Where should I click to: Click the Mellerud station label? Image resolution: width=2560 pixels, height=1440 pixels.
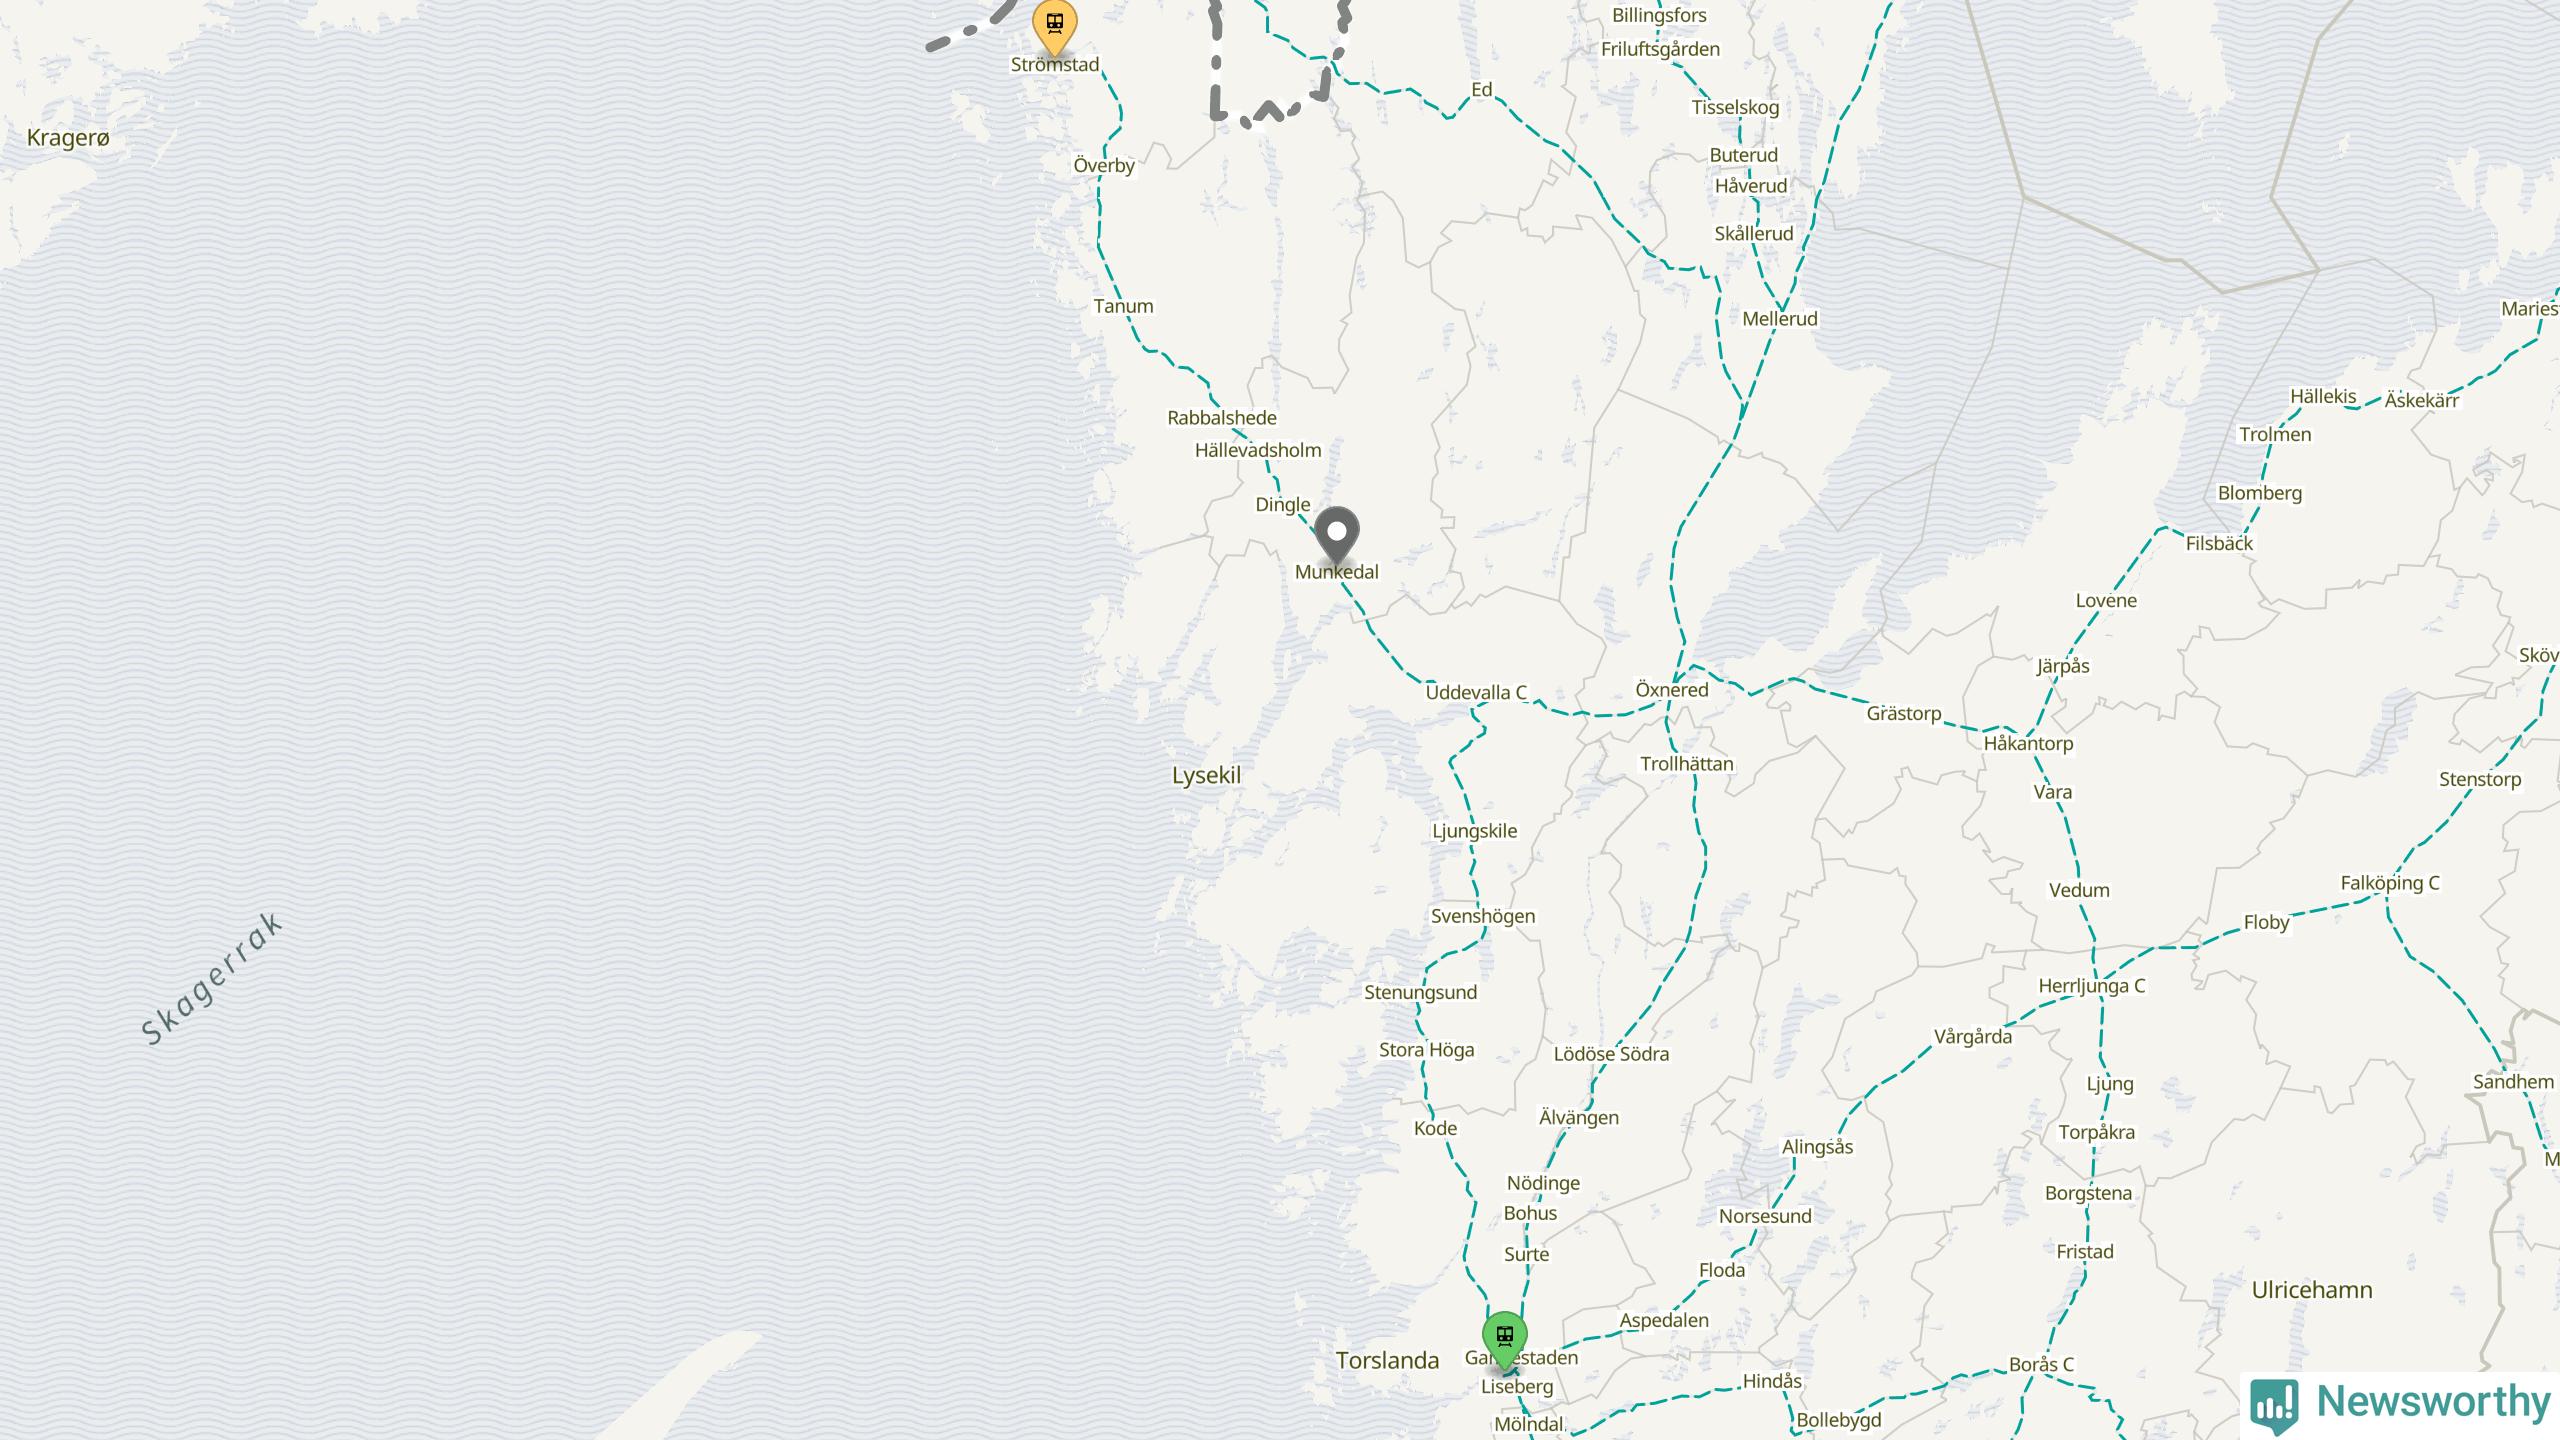[x=1780, y=319]
